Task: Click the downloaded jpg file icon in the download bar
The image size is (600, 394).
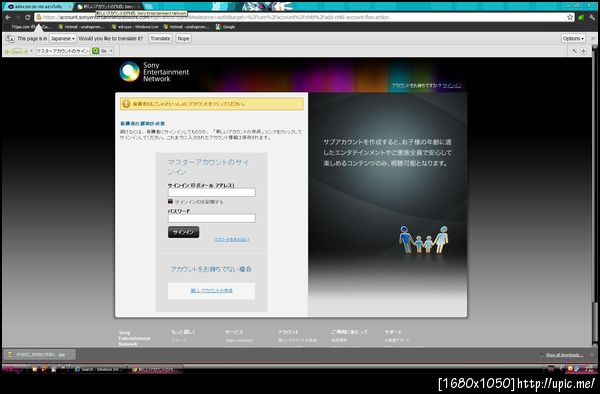Action: [10, 355]
